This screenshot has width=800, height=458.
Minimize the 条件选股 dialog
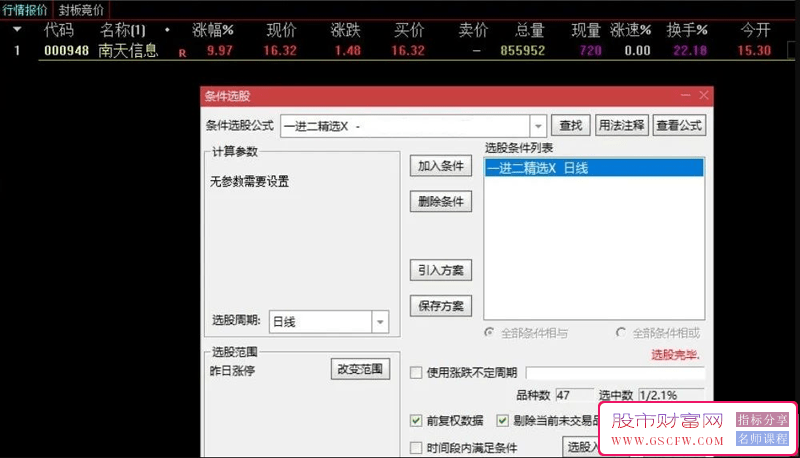(685, 95)
